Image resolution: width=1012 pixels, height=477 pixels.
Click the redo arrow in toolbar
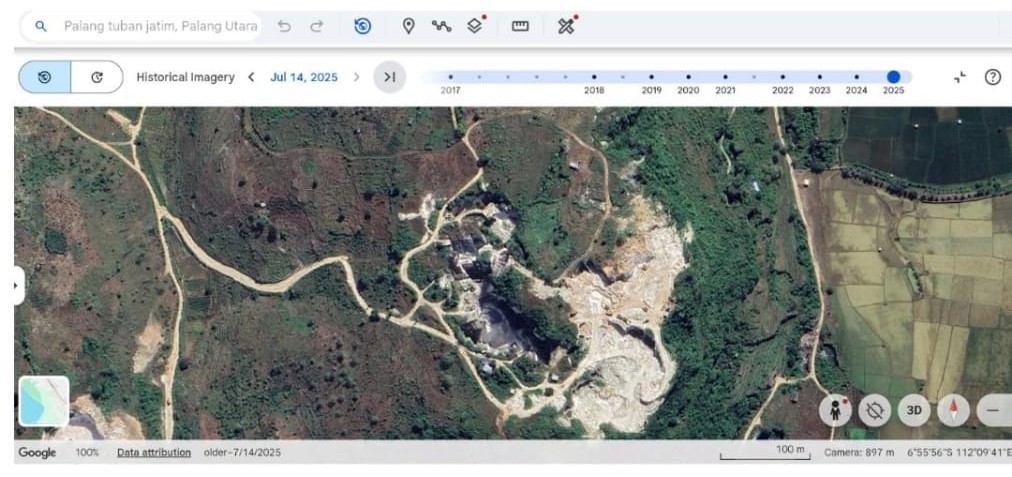(x=316, y=26)
